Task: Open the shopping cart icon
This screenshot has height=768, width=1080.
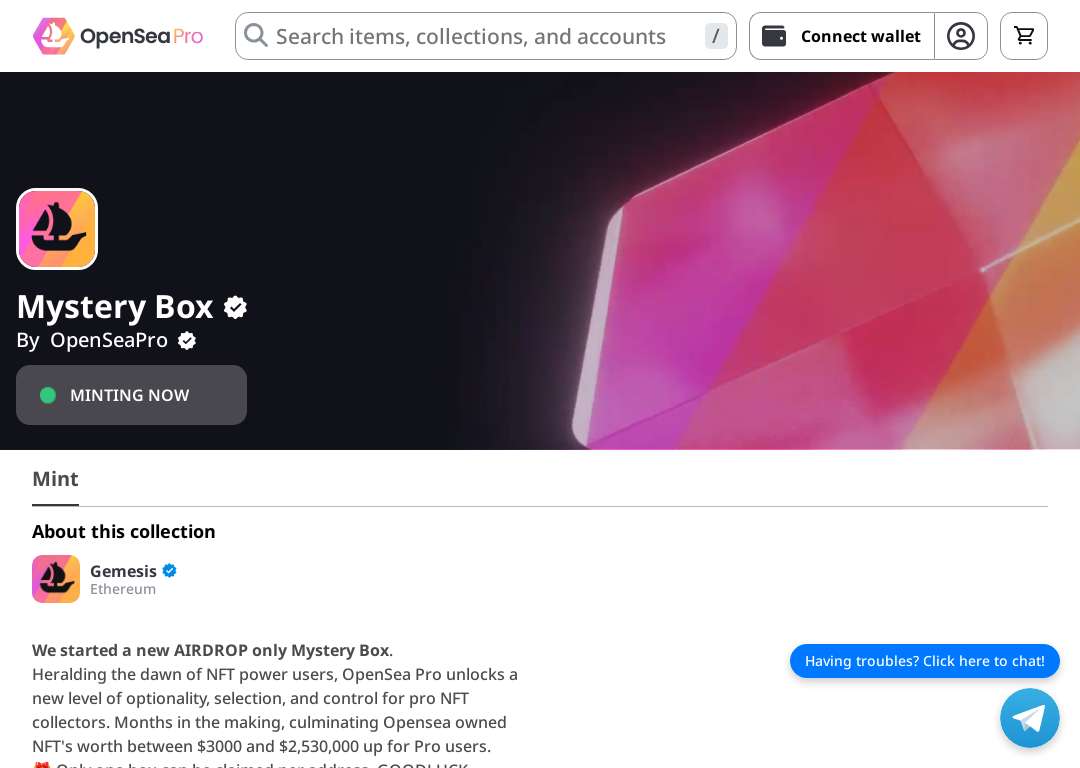Action: (x=1024, y=36)
